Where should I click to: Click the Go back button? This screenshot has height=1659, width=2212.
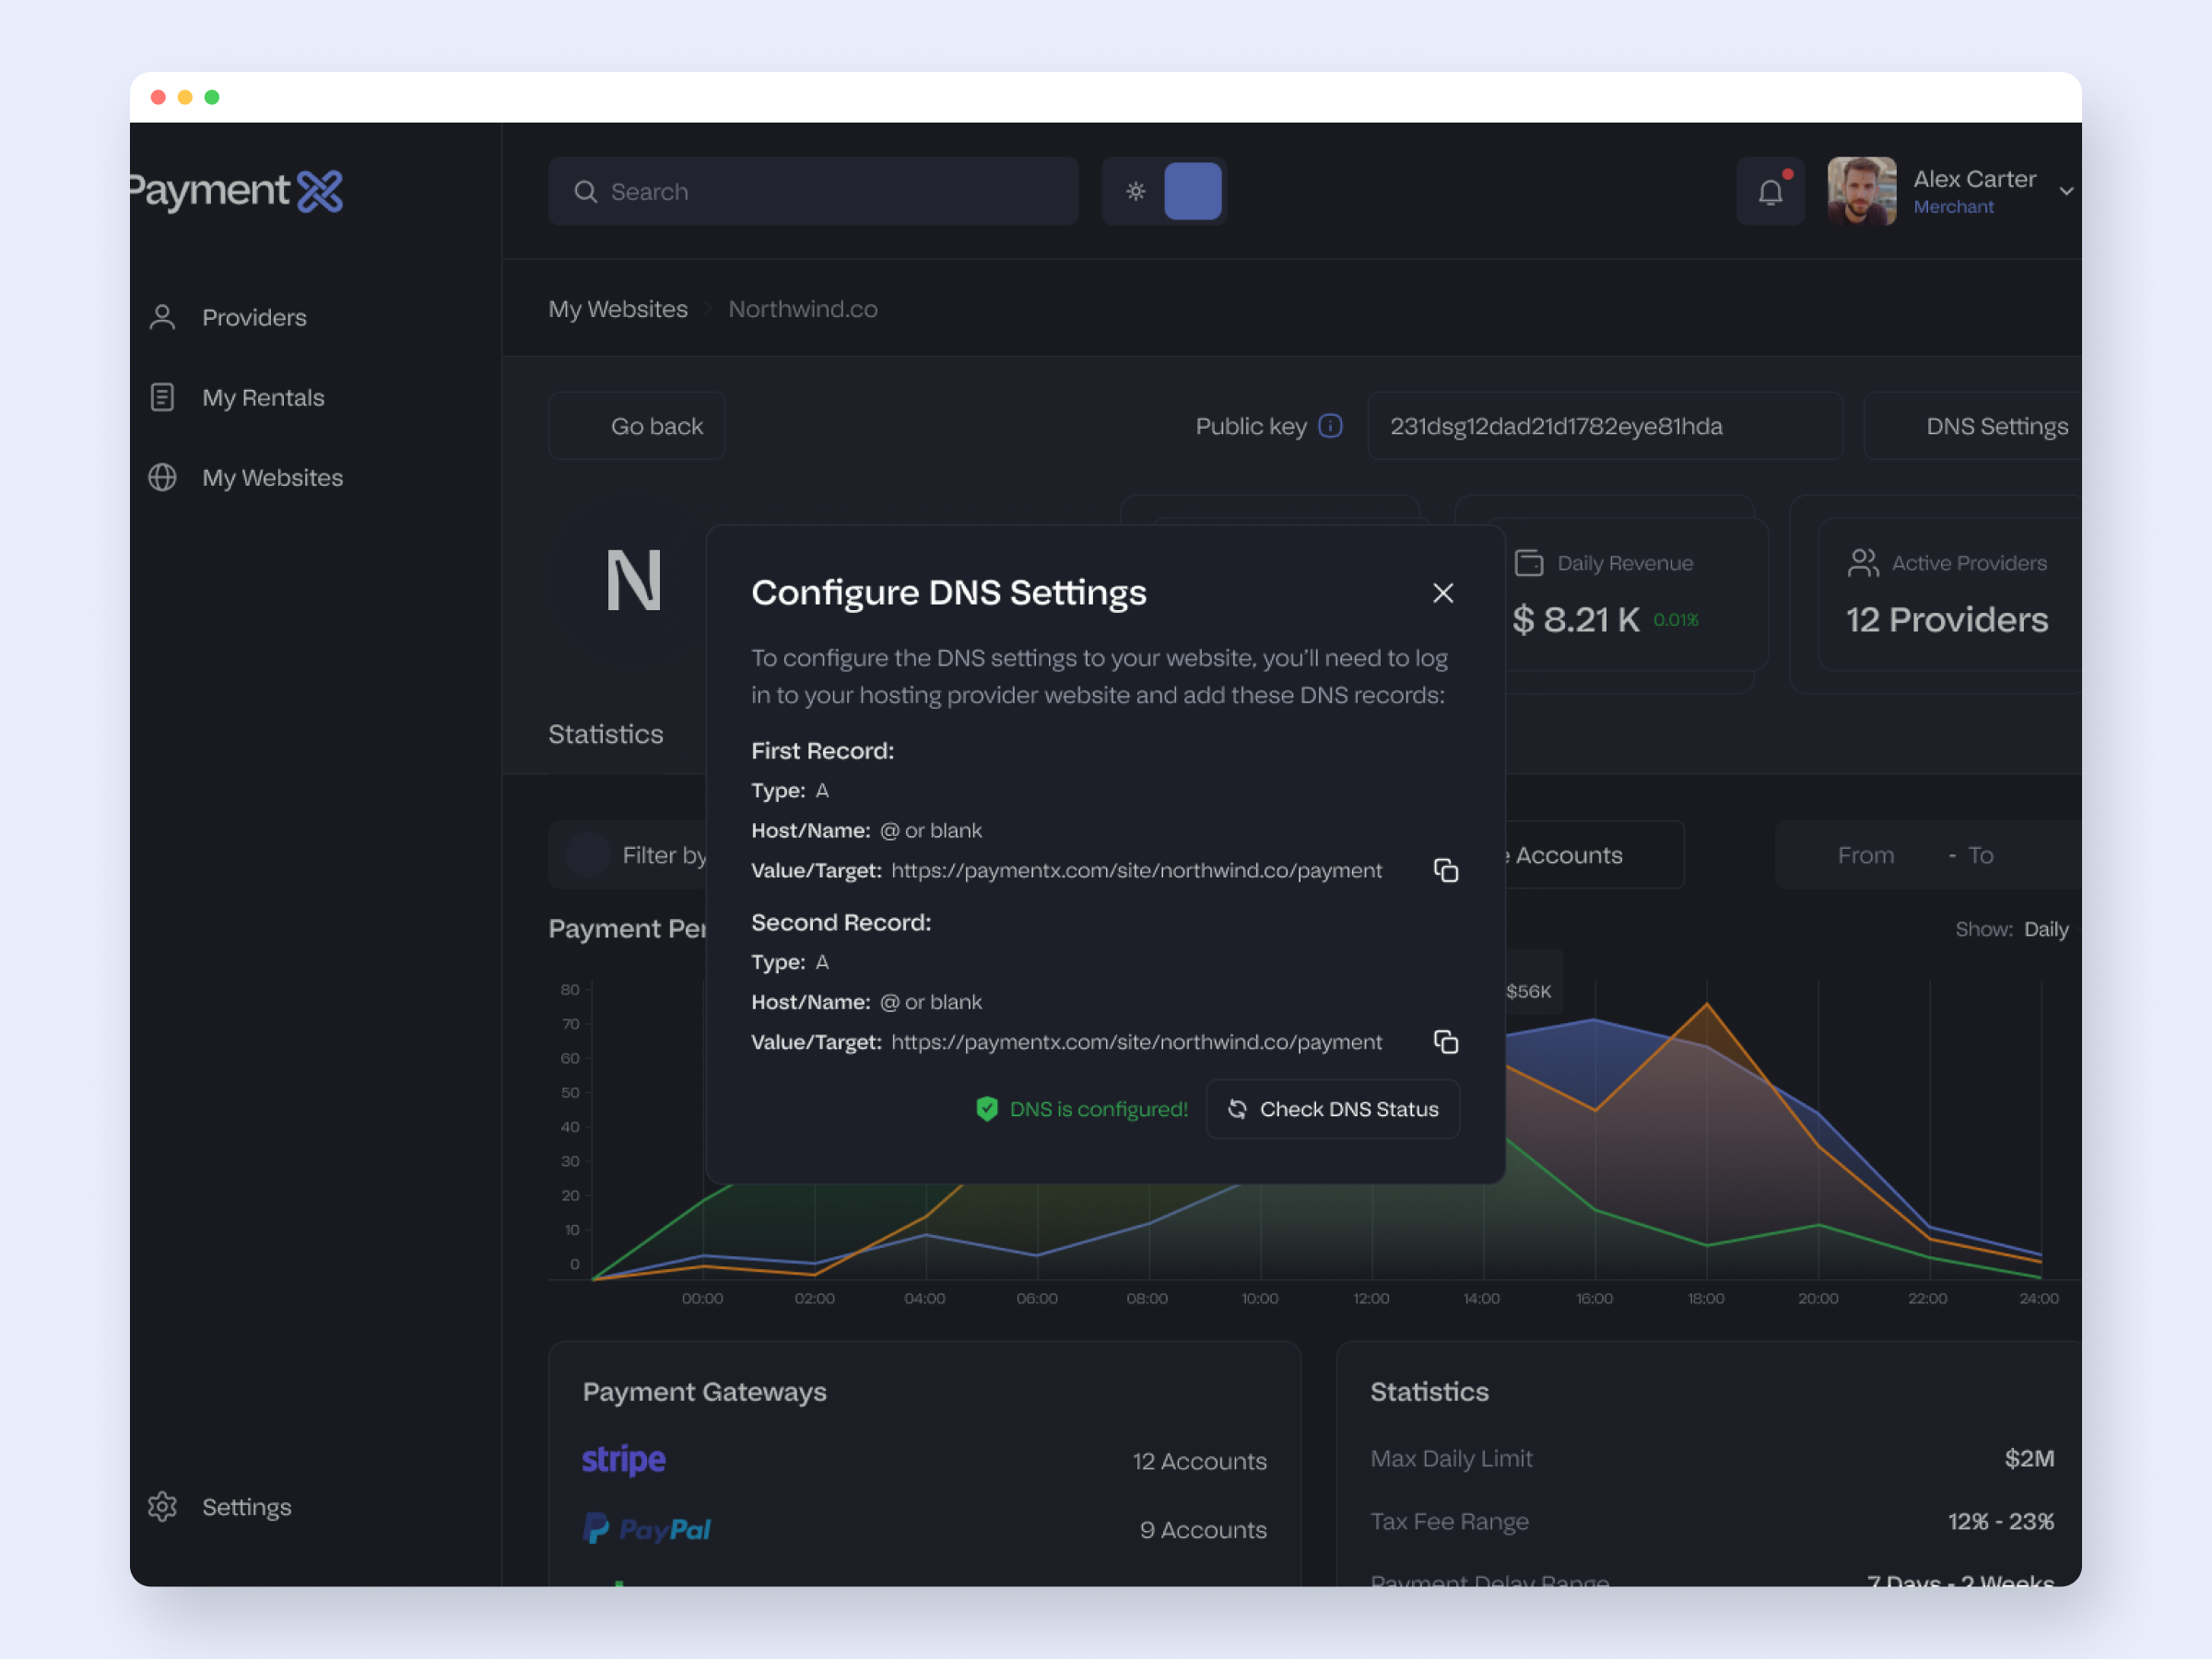[x=636, y=426]
